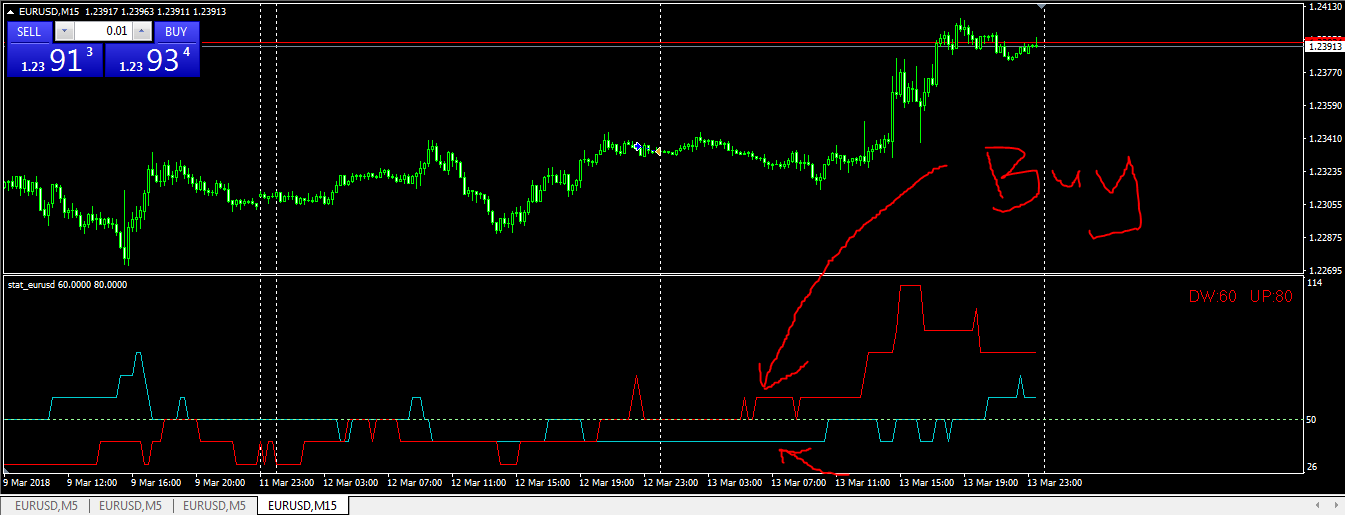
Task: Switch to the third EURUSD,M5 tab
Action: [x=214, y=506]
